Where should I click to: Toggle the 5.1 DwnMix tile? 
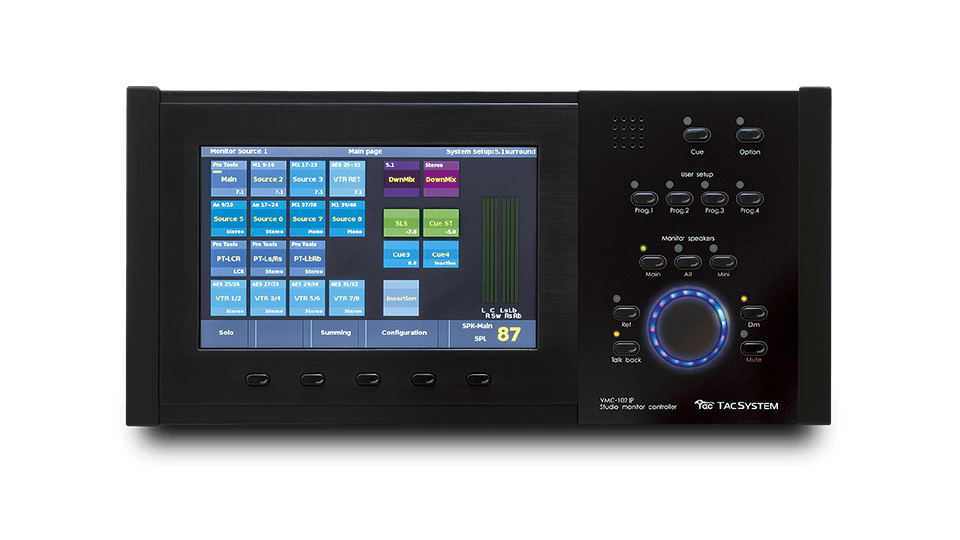click(401, 179)
